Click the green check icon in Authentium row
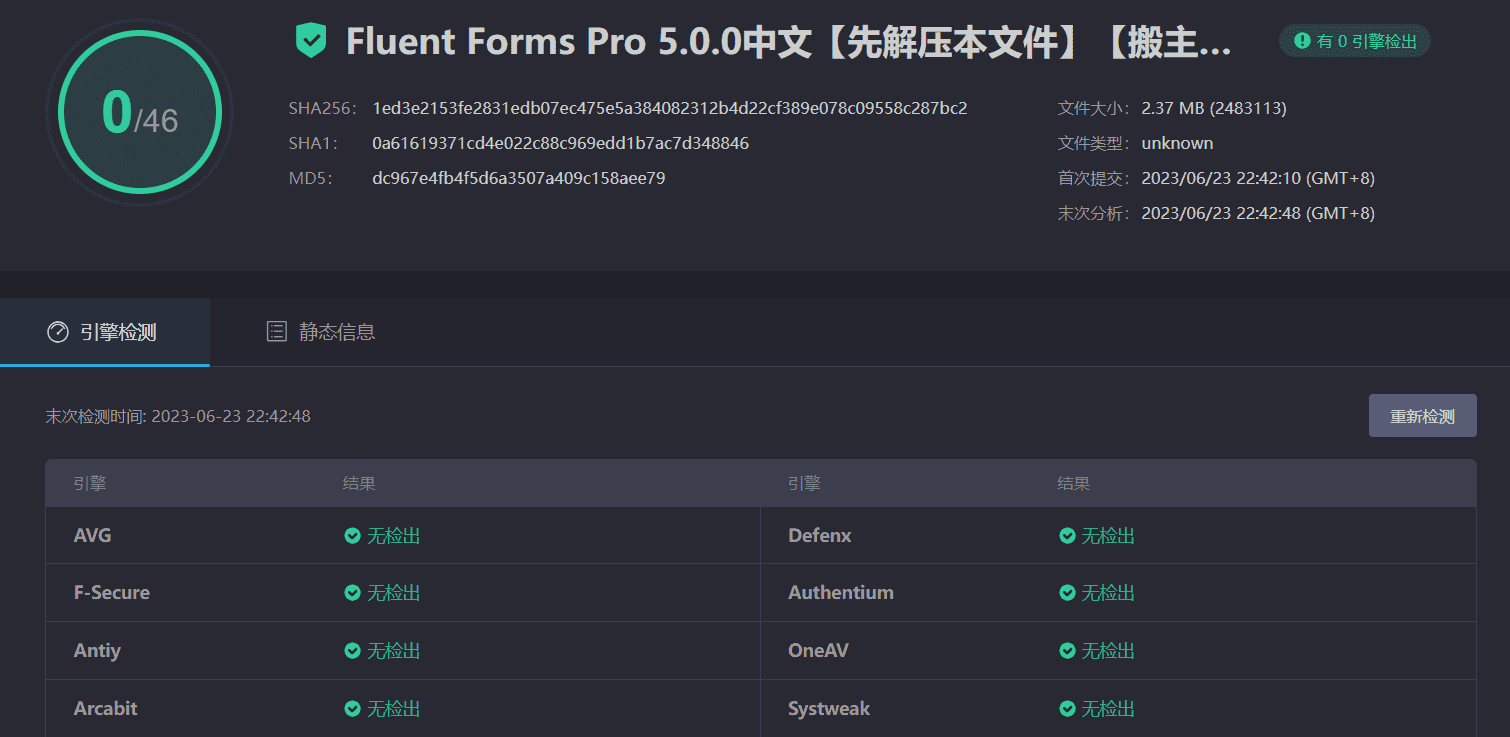 [1067, 593]
